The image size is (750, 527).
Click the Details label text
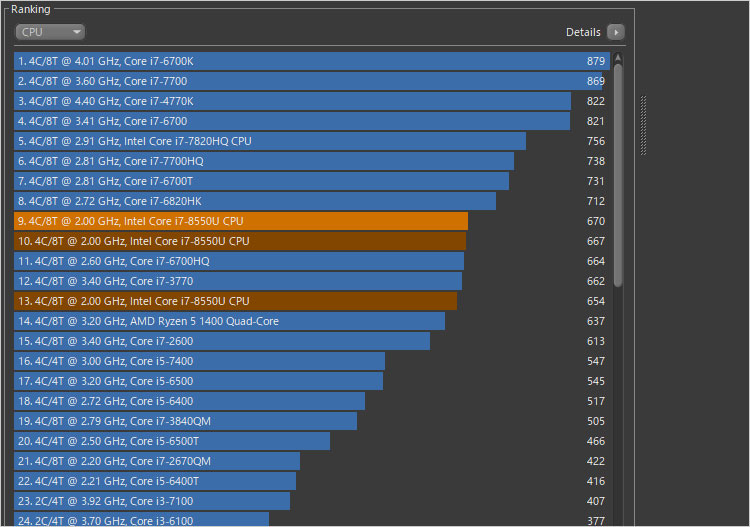[583, 32]
